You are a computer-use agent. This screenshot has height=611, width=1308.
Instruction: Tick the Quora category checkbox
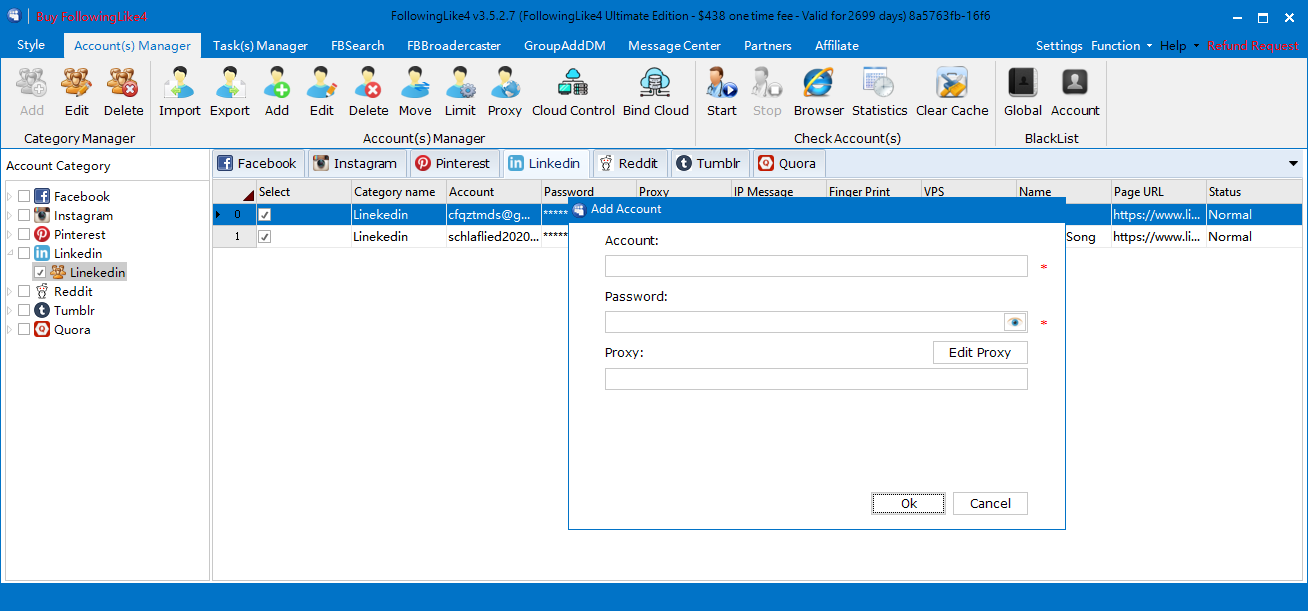pos(24,330)
